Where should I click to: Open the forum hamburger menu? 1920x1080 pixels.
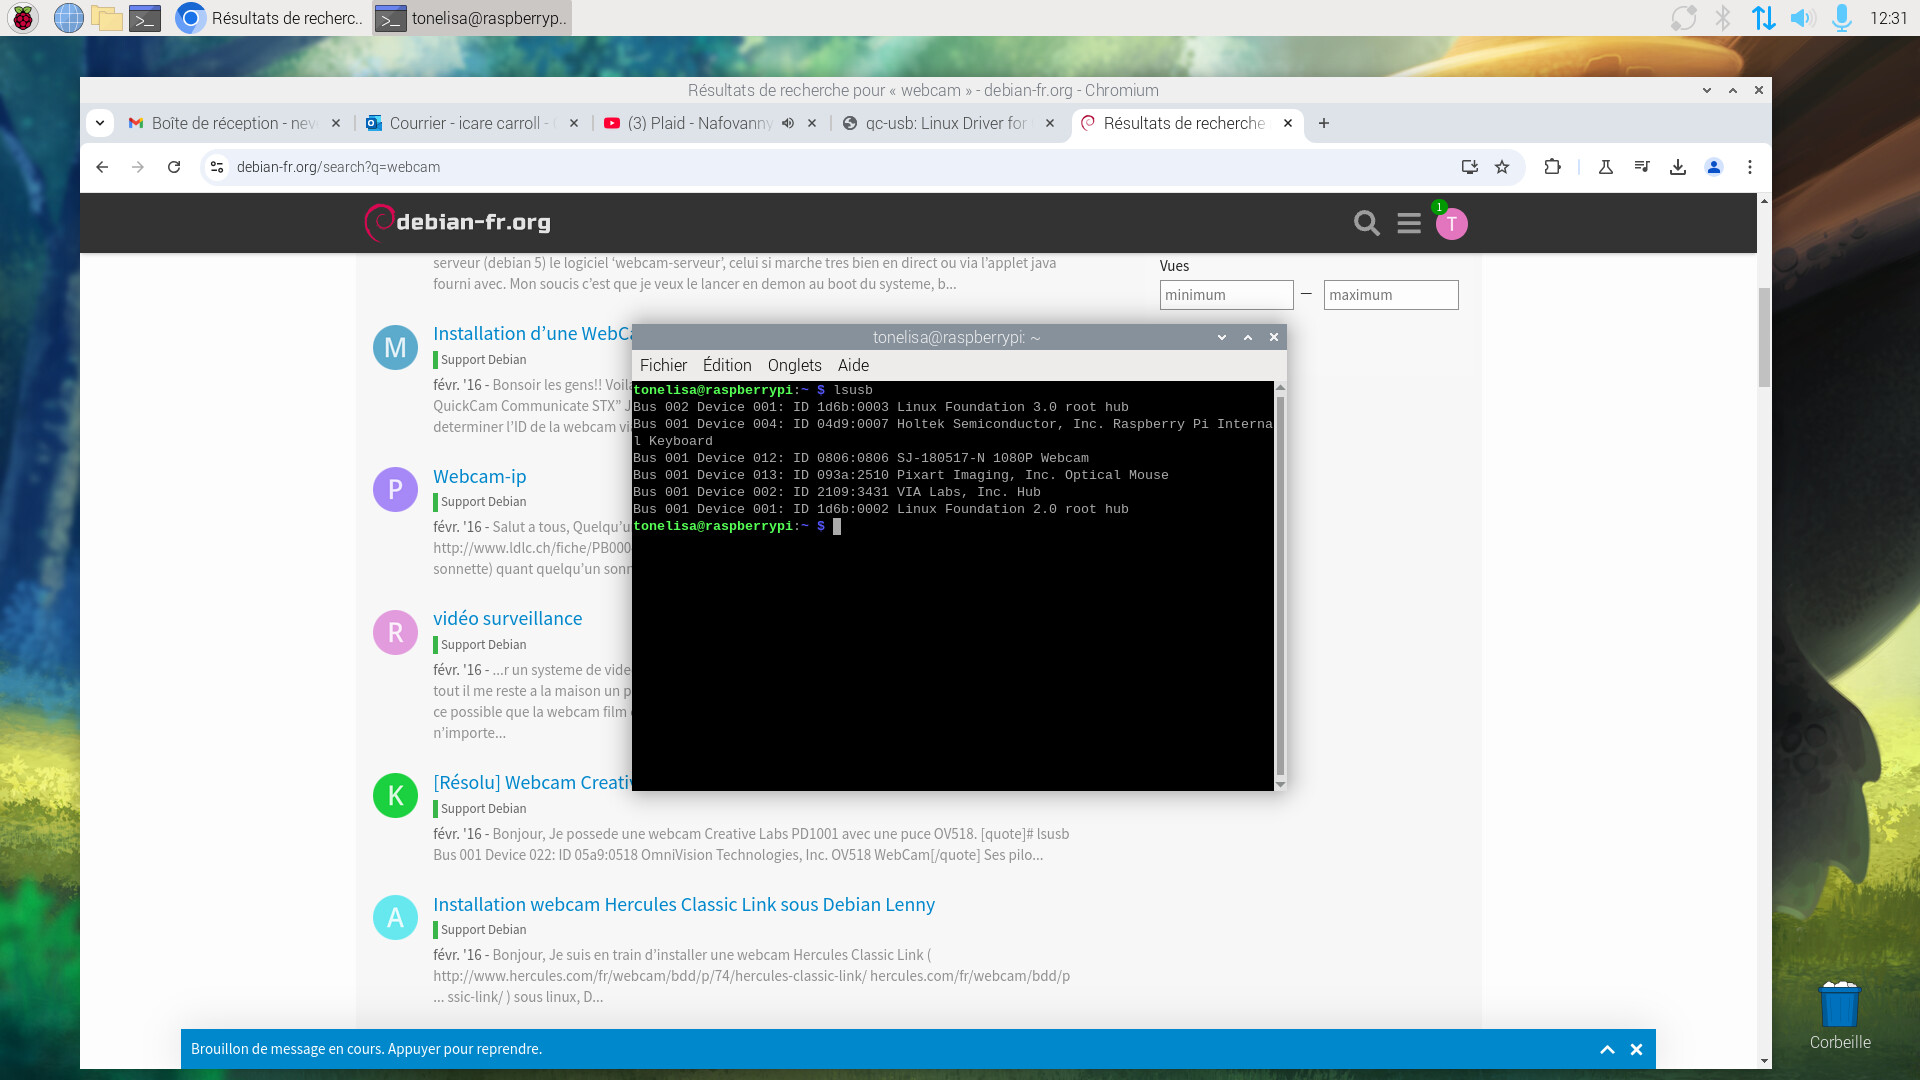pyautogui.click(x=1409, y=223)
